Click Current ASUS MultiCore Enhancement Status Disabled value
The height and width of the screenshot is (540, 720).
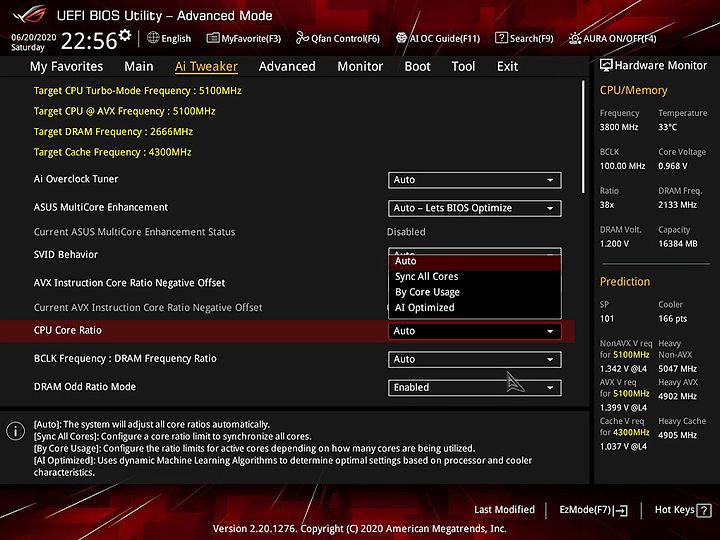click(406, 232)
